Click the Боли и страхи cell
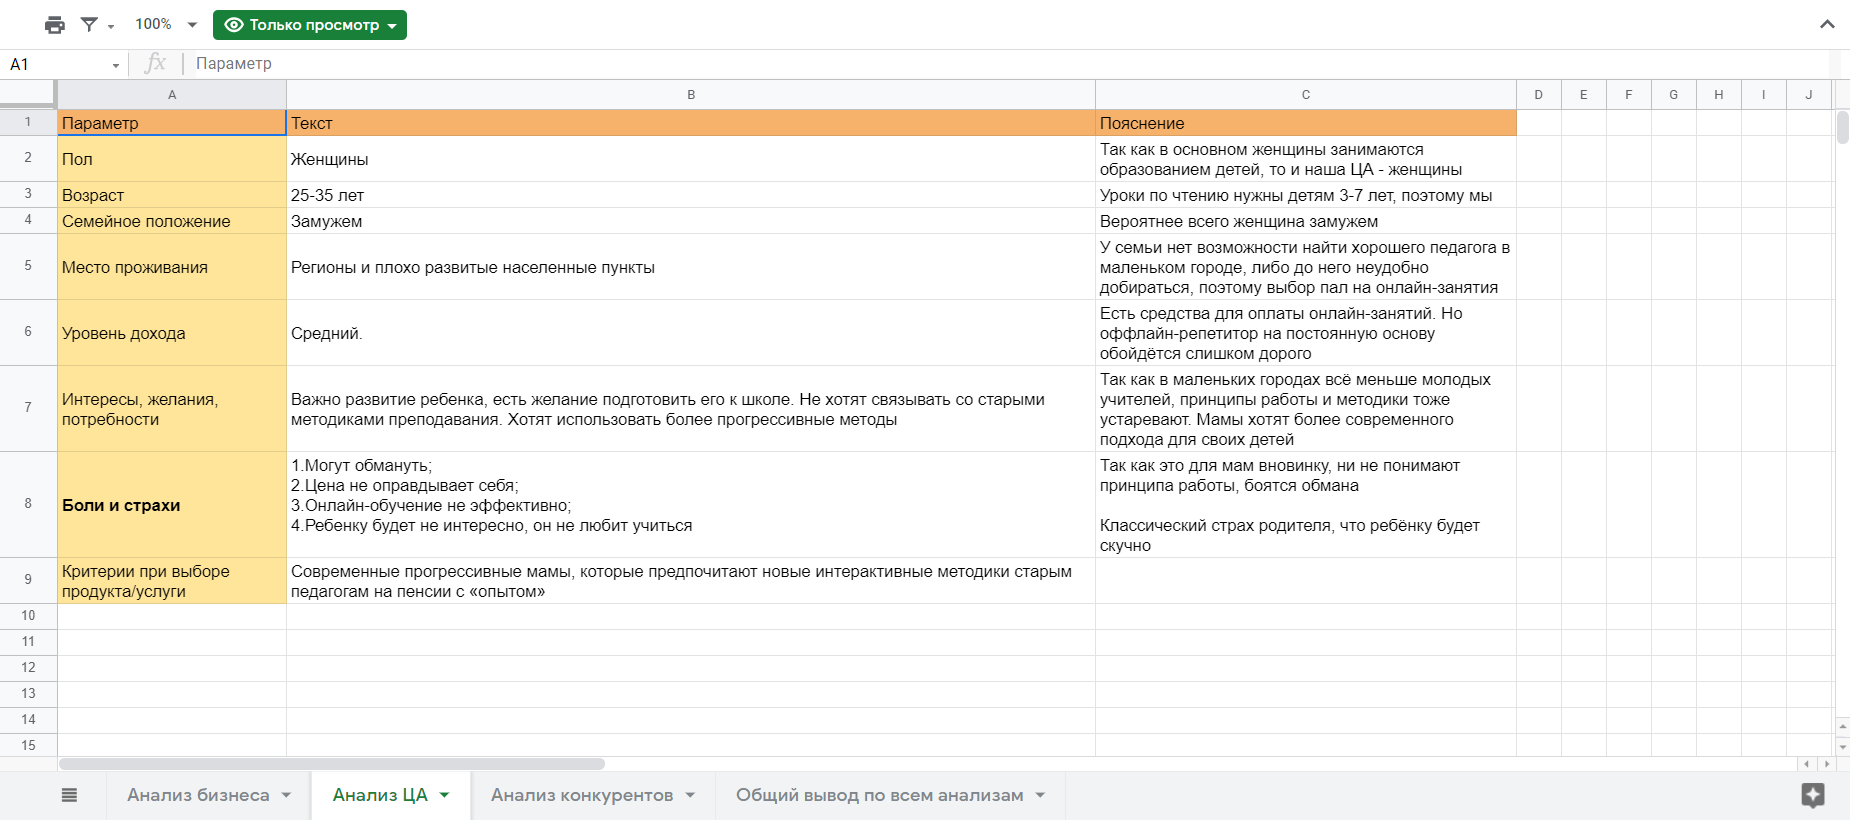The height and width of the screenshot is (820, 1850). pyautogui.click(x=171, y=505)
